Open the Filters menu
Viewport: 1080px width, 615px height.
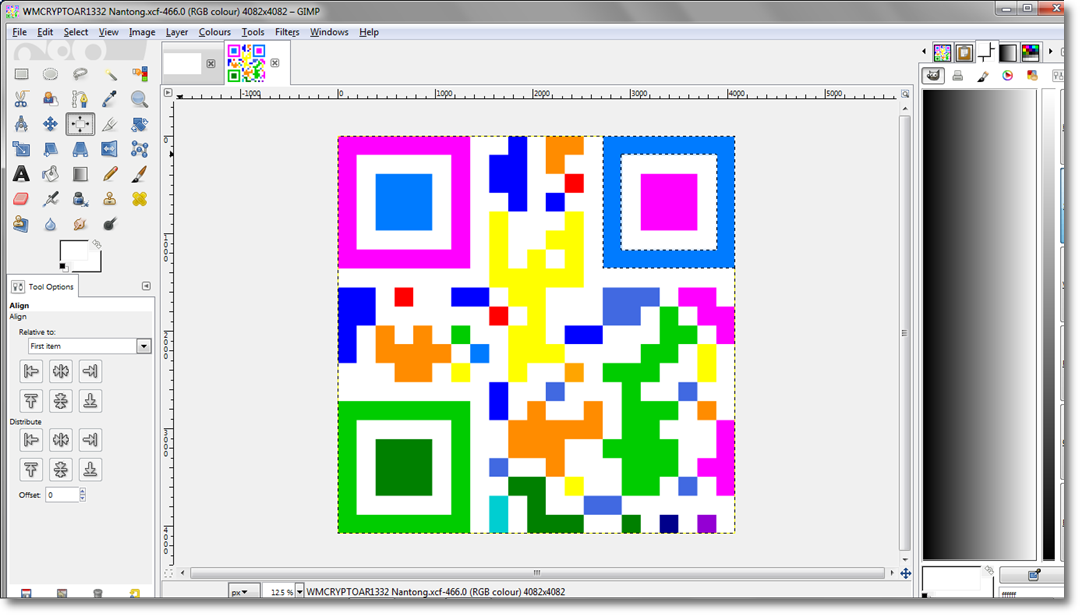(x=287, y=32)
